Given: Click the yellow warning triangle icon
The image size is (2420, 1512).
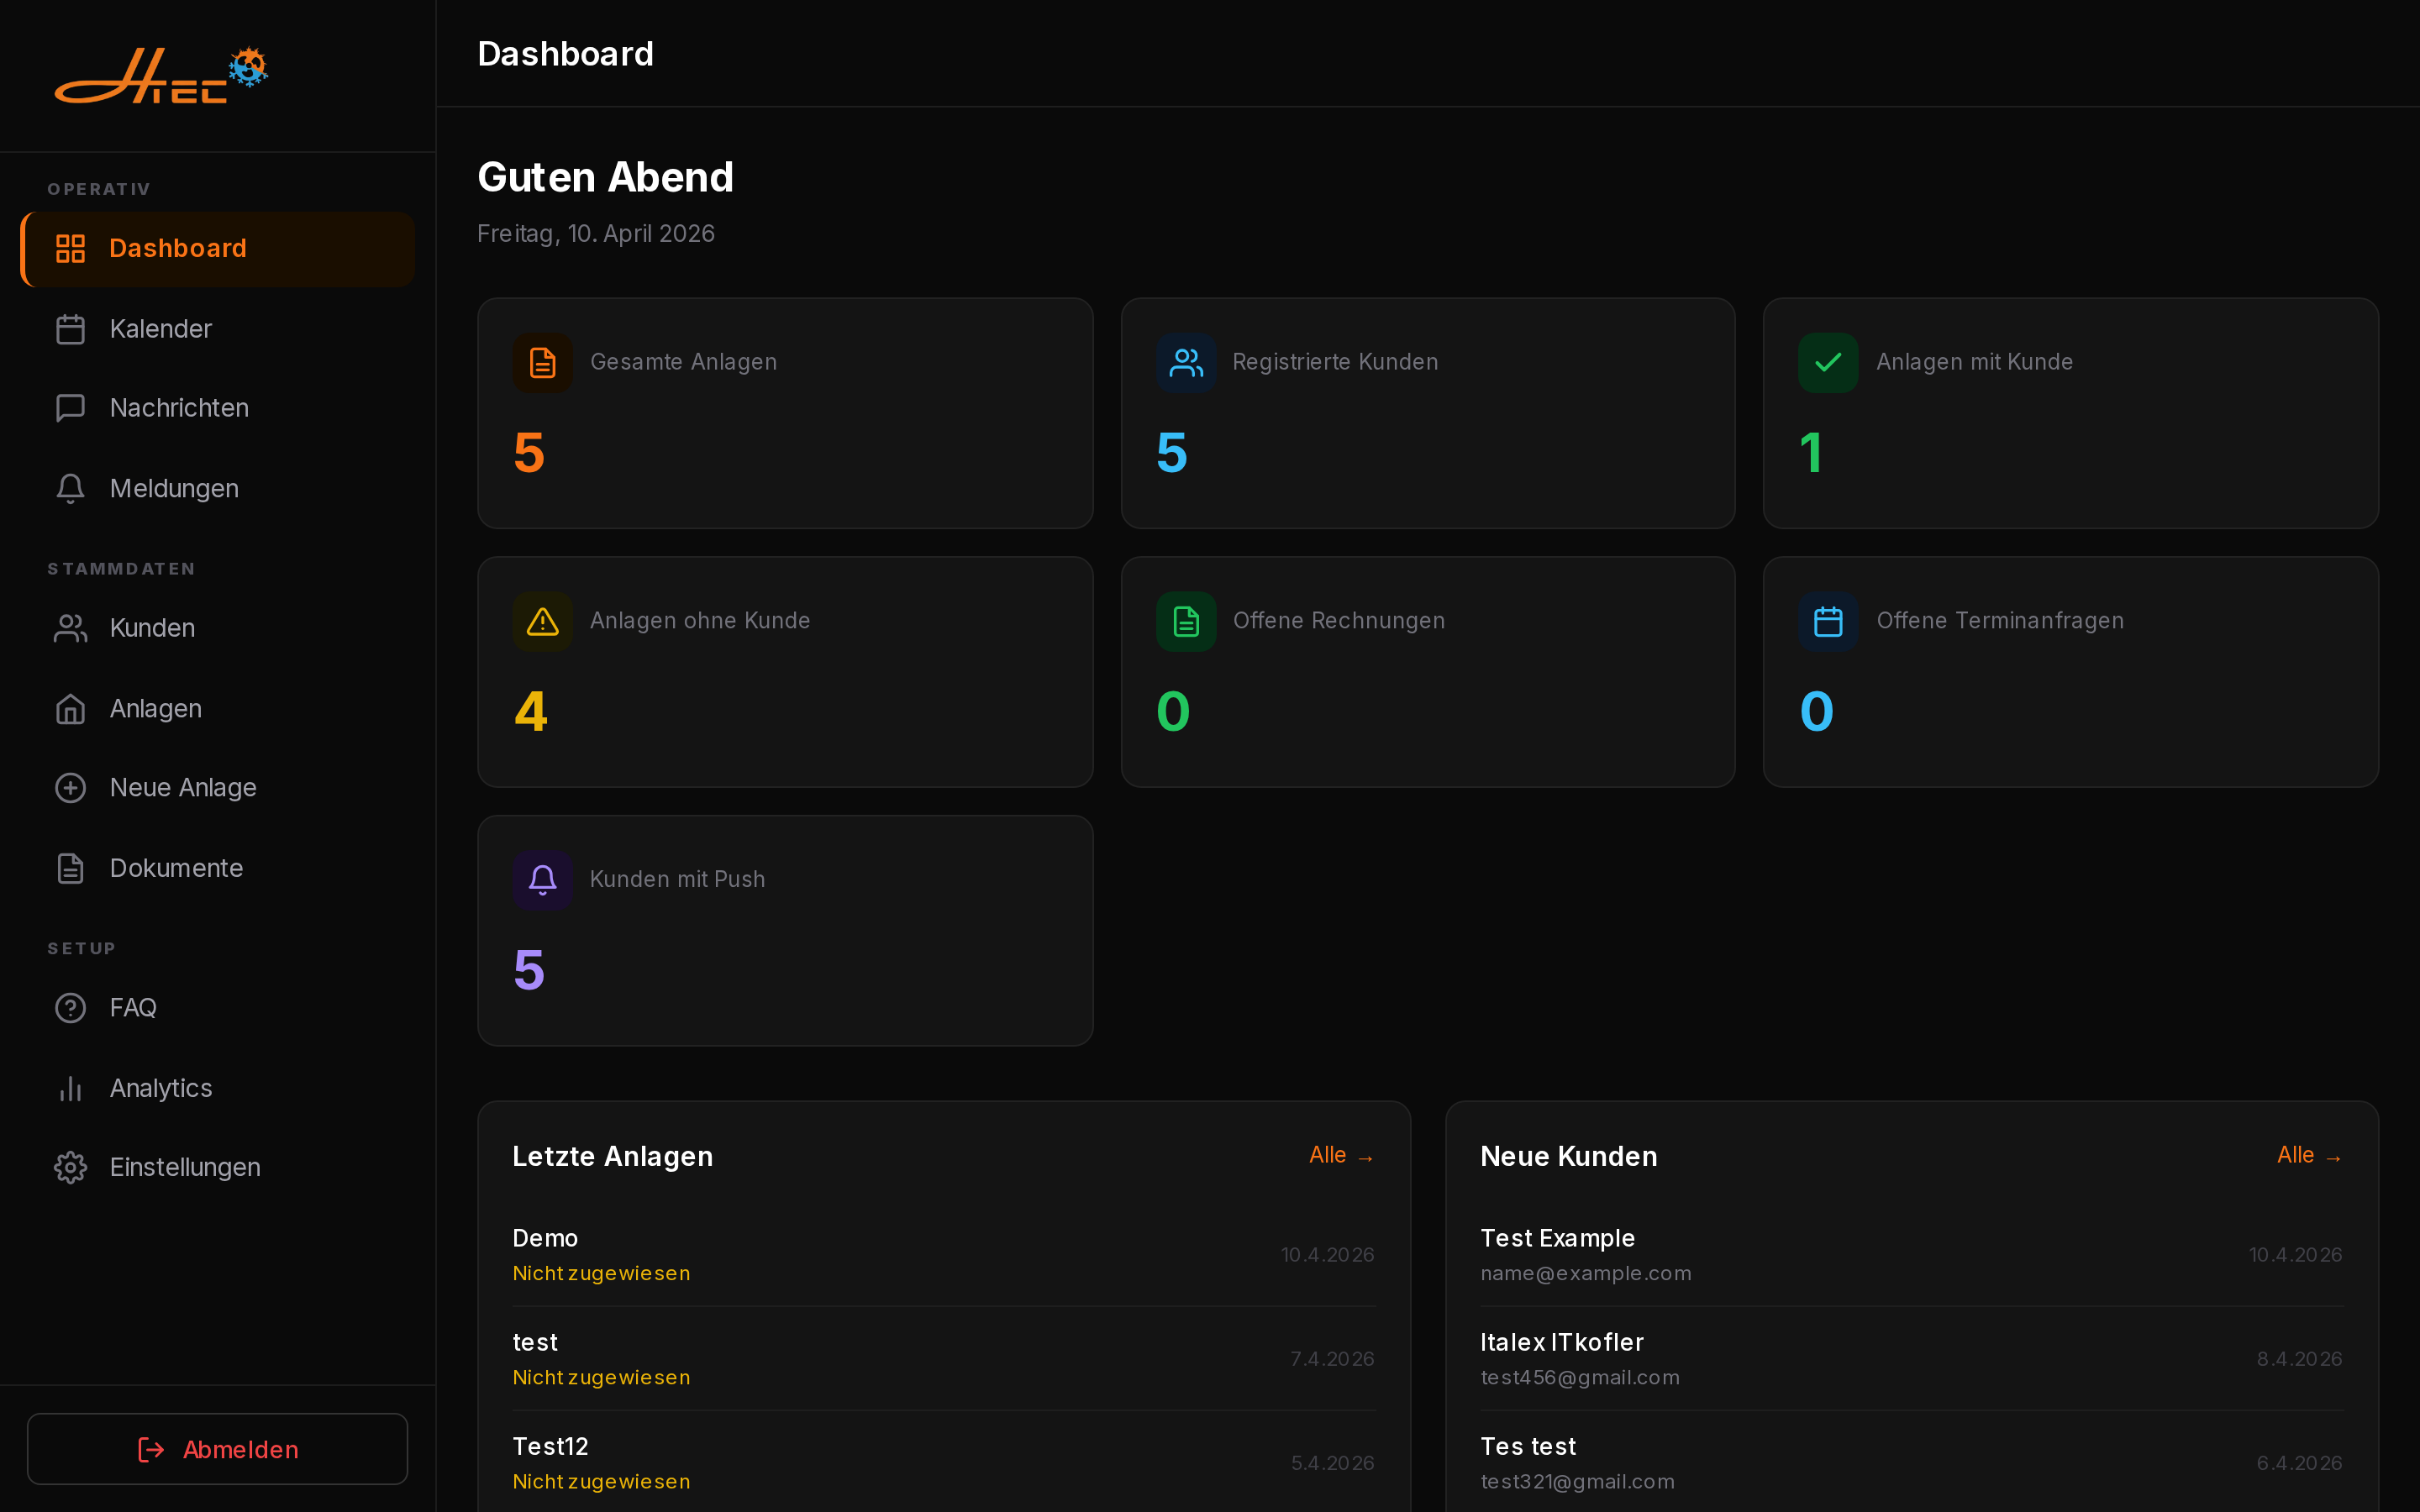Looking at the screenshot, I should tap(543, 621).
